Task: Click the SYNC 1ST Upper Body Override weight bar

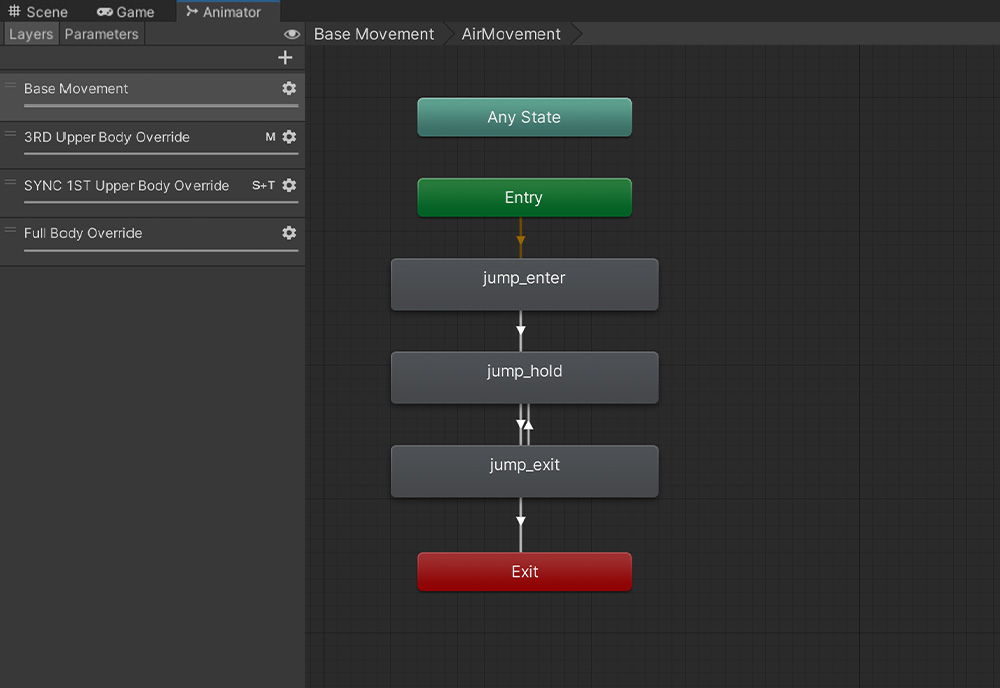Action: [161, 202]
